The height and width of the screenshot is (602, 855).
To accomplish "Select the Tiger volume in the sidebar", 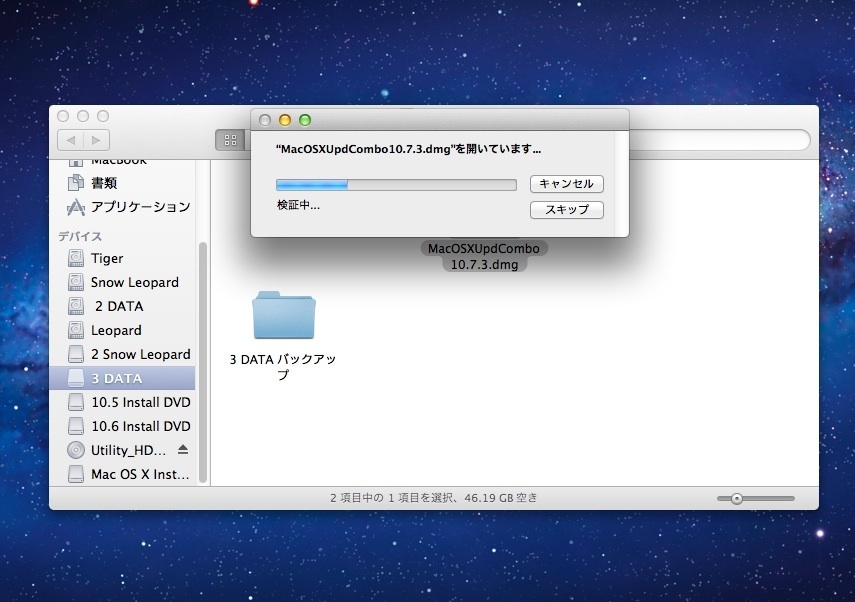I will point(122,258).
